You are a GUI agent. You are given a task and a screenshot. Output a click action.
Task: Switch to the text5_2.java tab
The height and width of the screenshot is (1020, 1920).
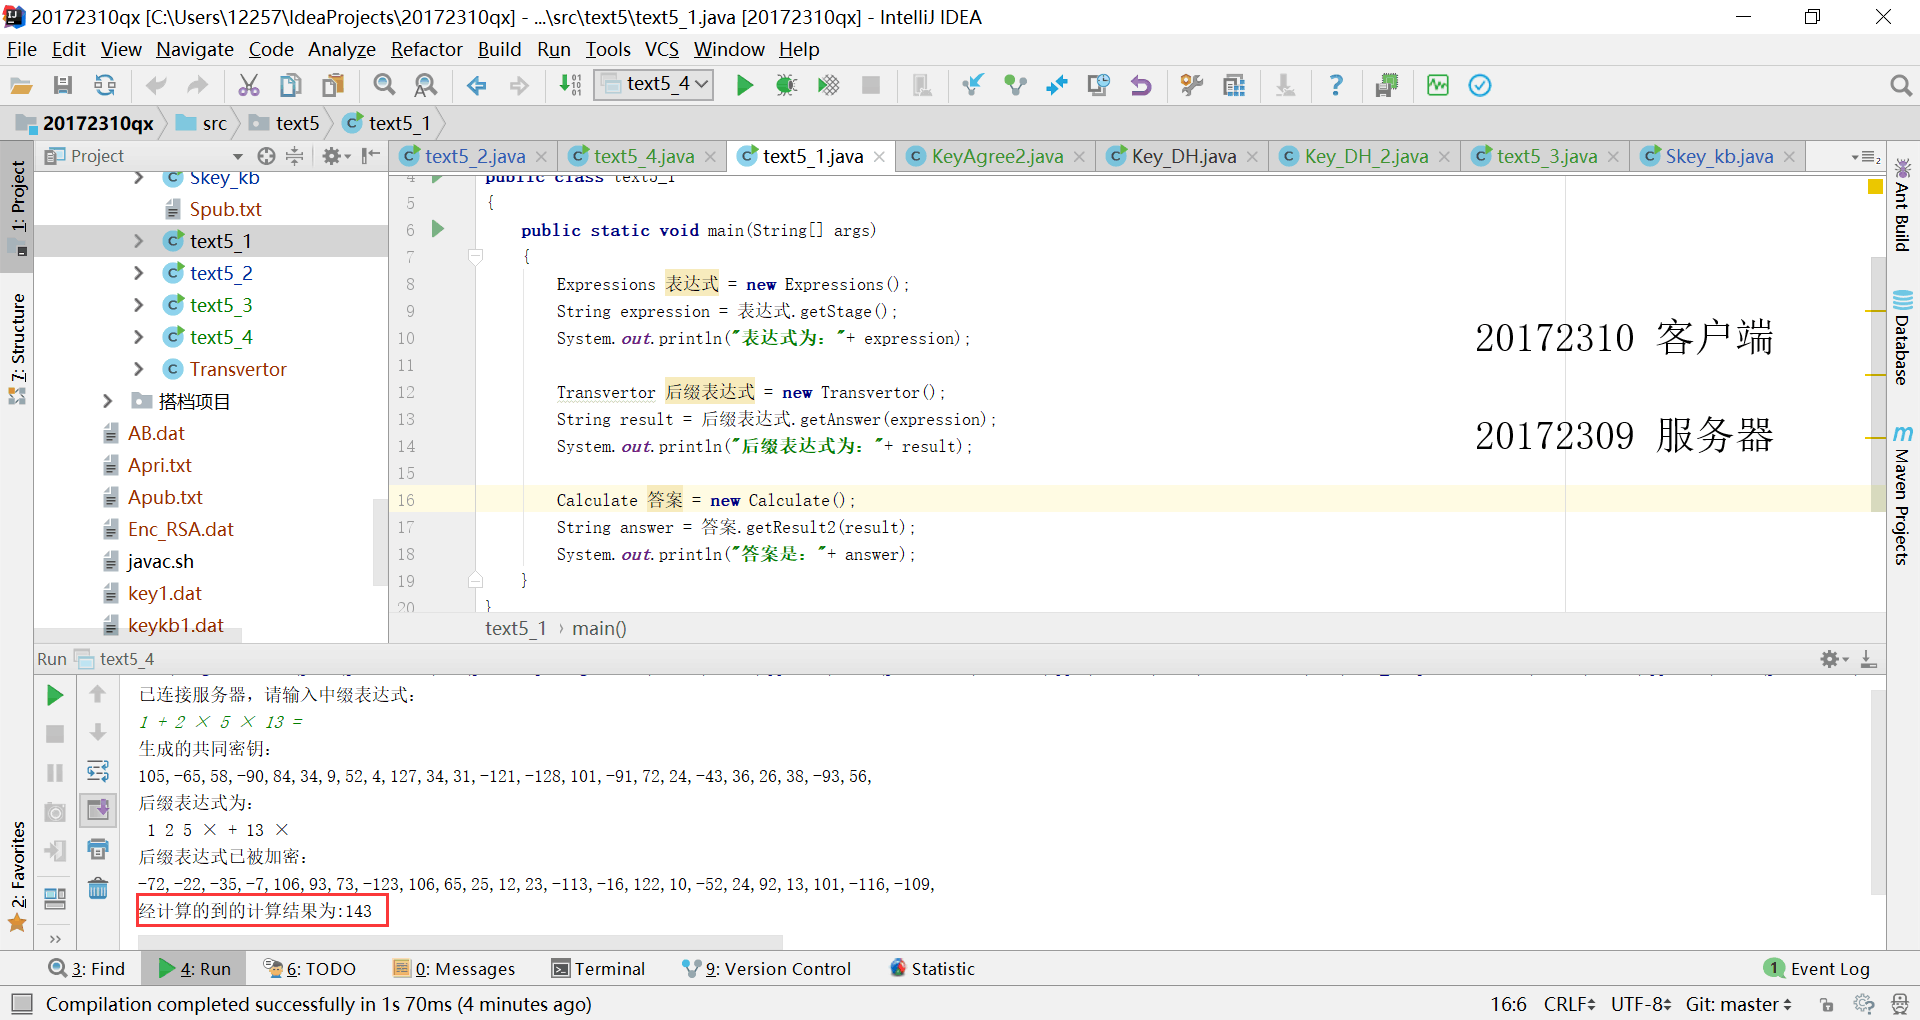[x=474, y=156]
